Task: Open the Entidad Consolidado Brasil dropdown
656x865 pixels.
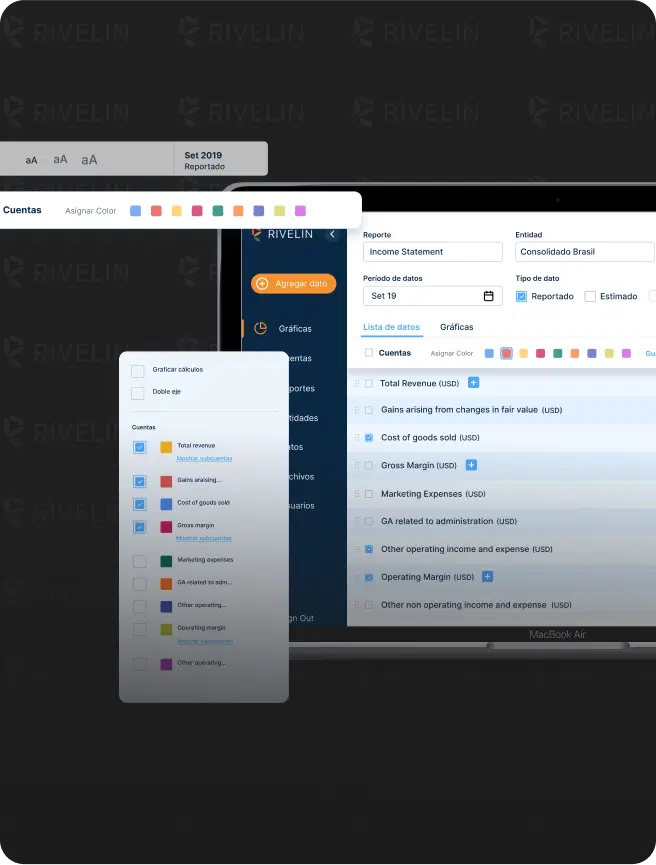Action: [x=585, y=252]
